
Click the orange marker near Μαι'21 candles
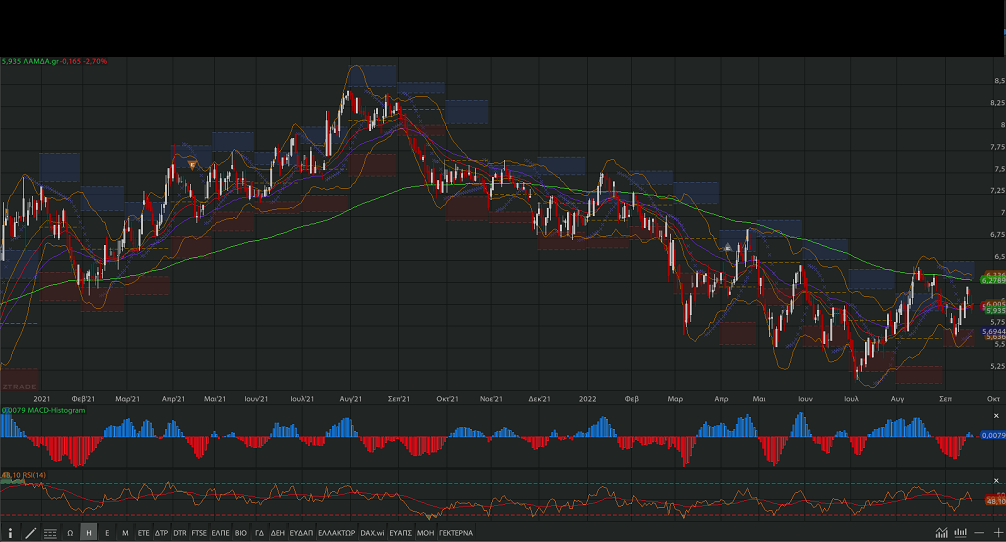(x=192, y=165)
